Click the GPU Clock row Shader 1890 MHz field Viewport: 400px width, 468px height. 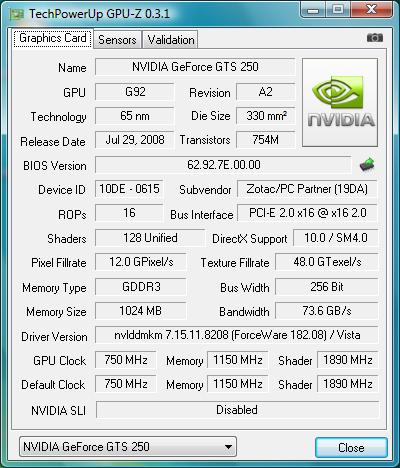point(348,360)
